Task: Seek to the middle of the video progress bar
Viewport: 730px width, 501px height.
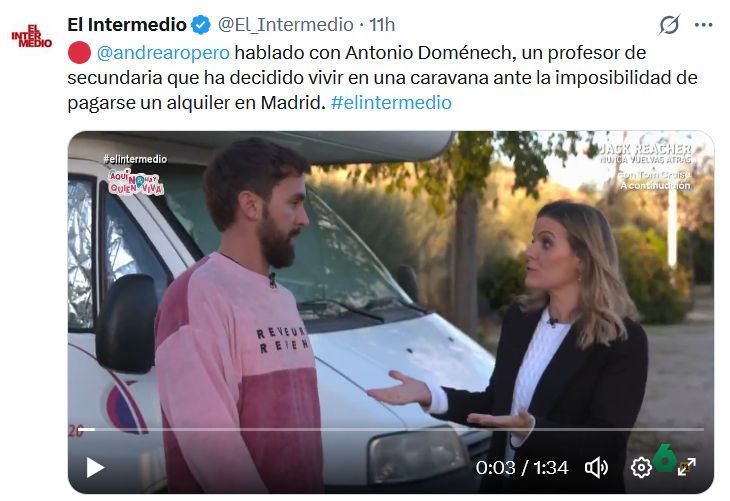Action: pyautogui.click(x=391, y=429)
